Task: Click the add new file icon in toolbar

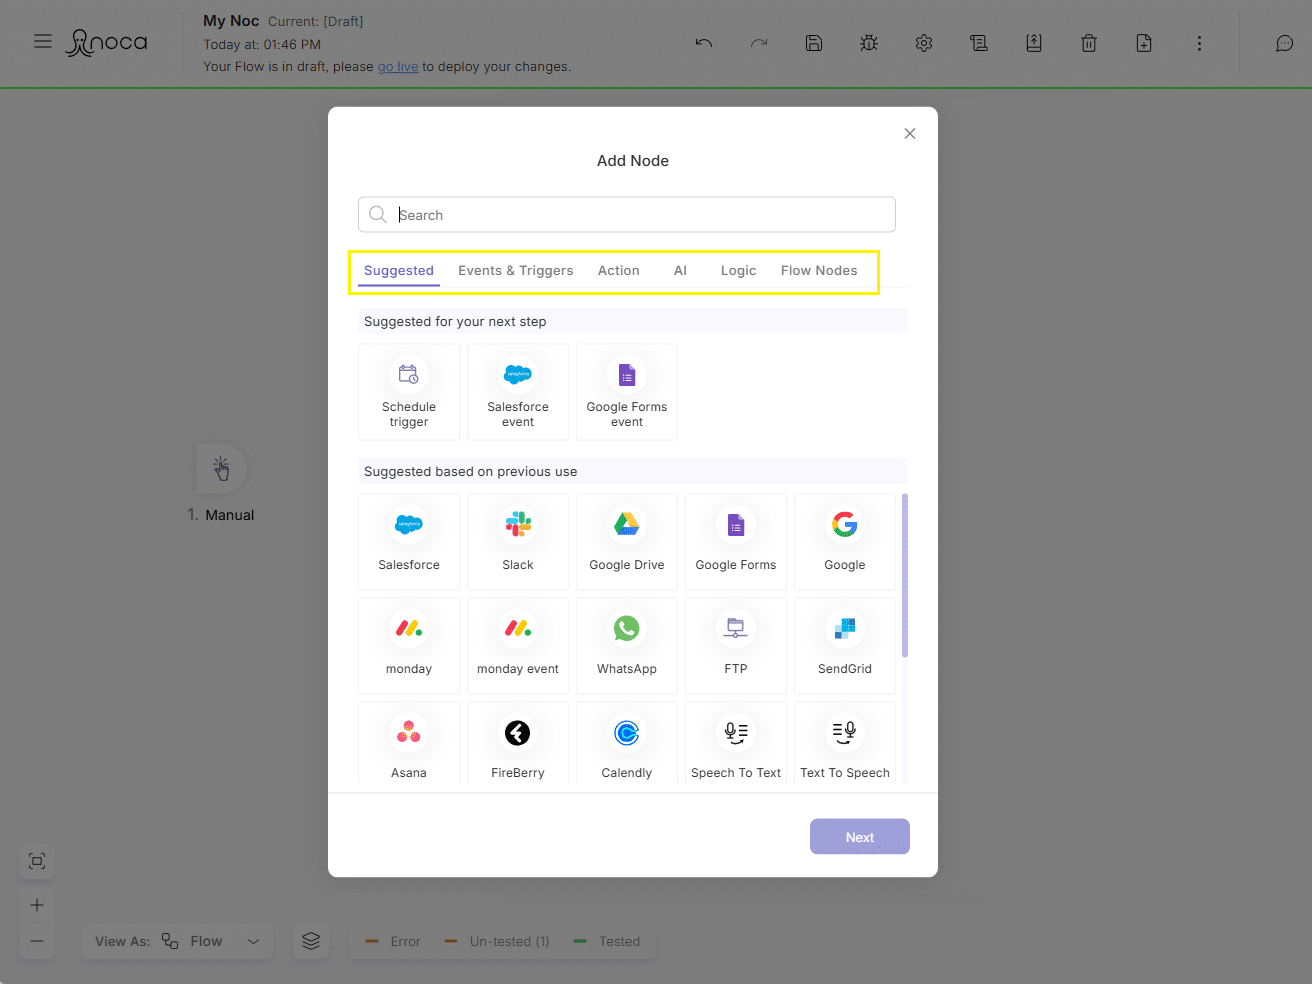Action: pos(1144,43)
